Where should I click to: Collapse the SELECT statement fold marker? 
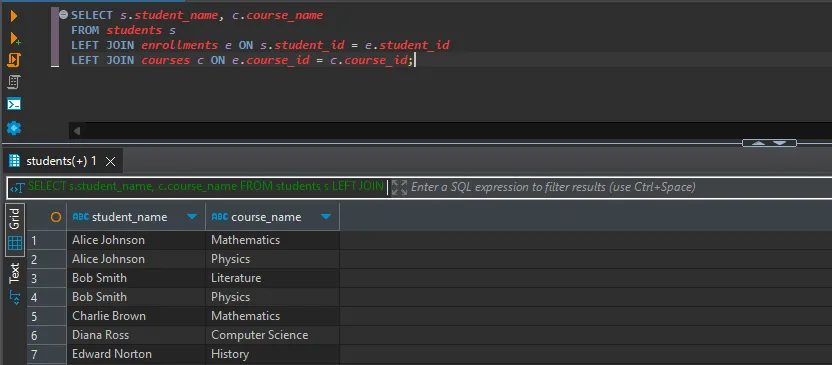point(64,15)
